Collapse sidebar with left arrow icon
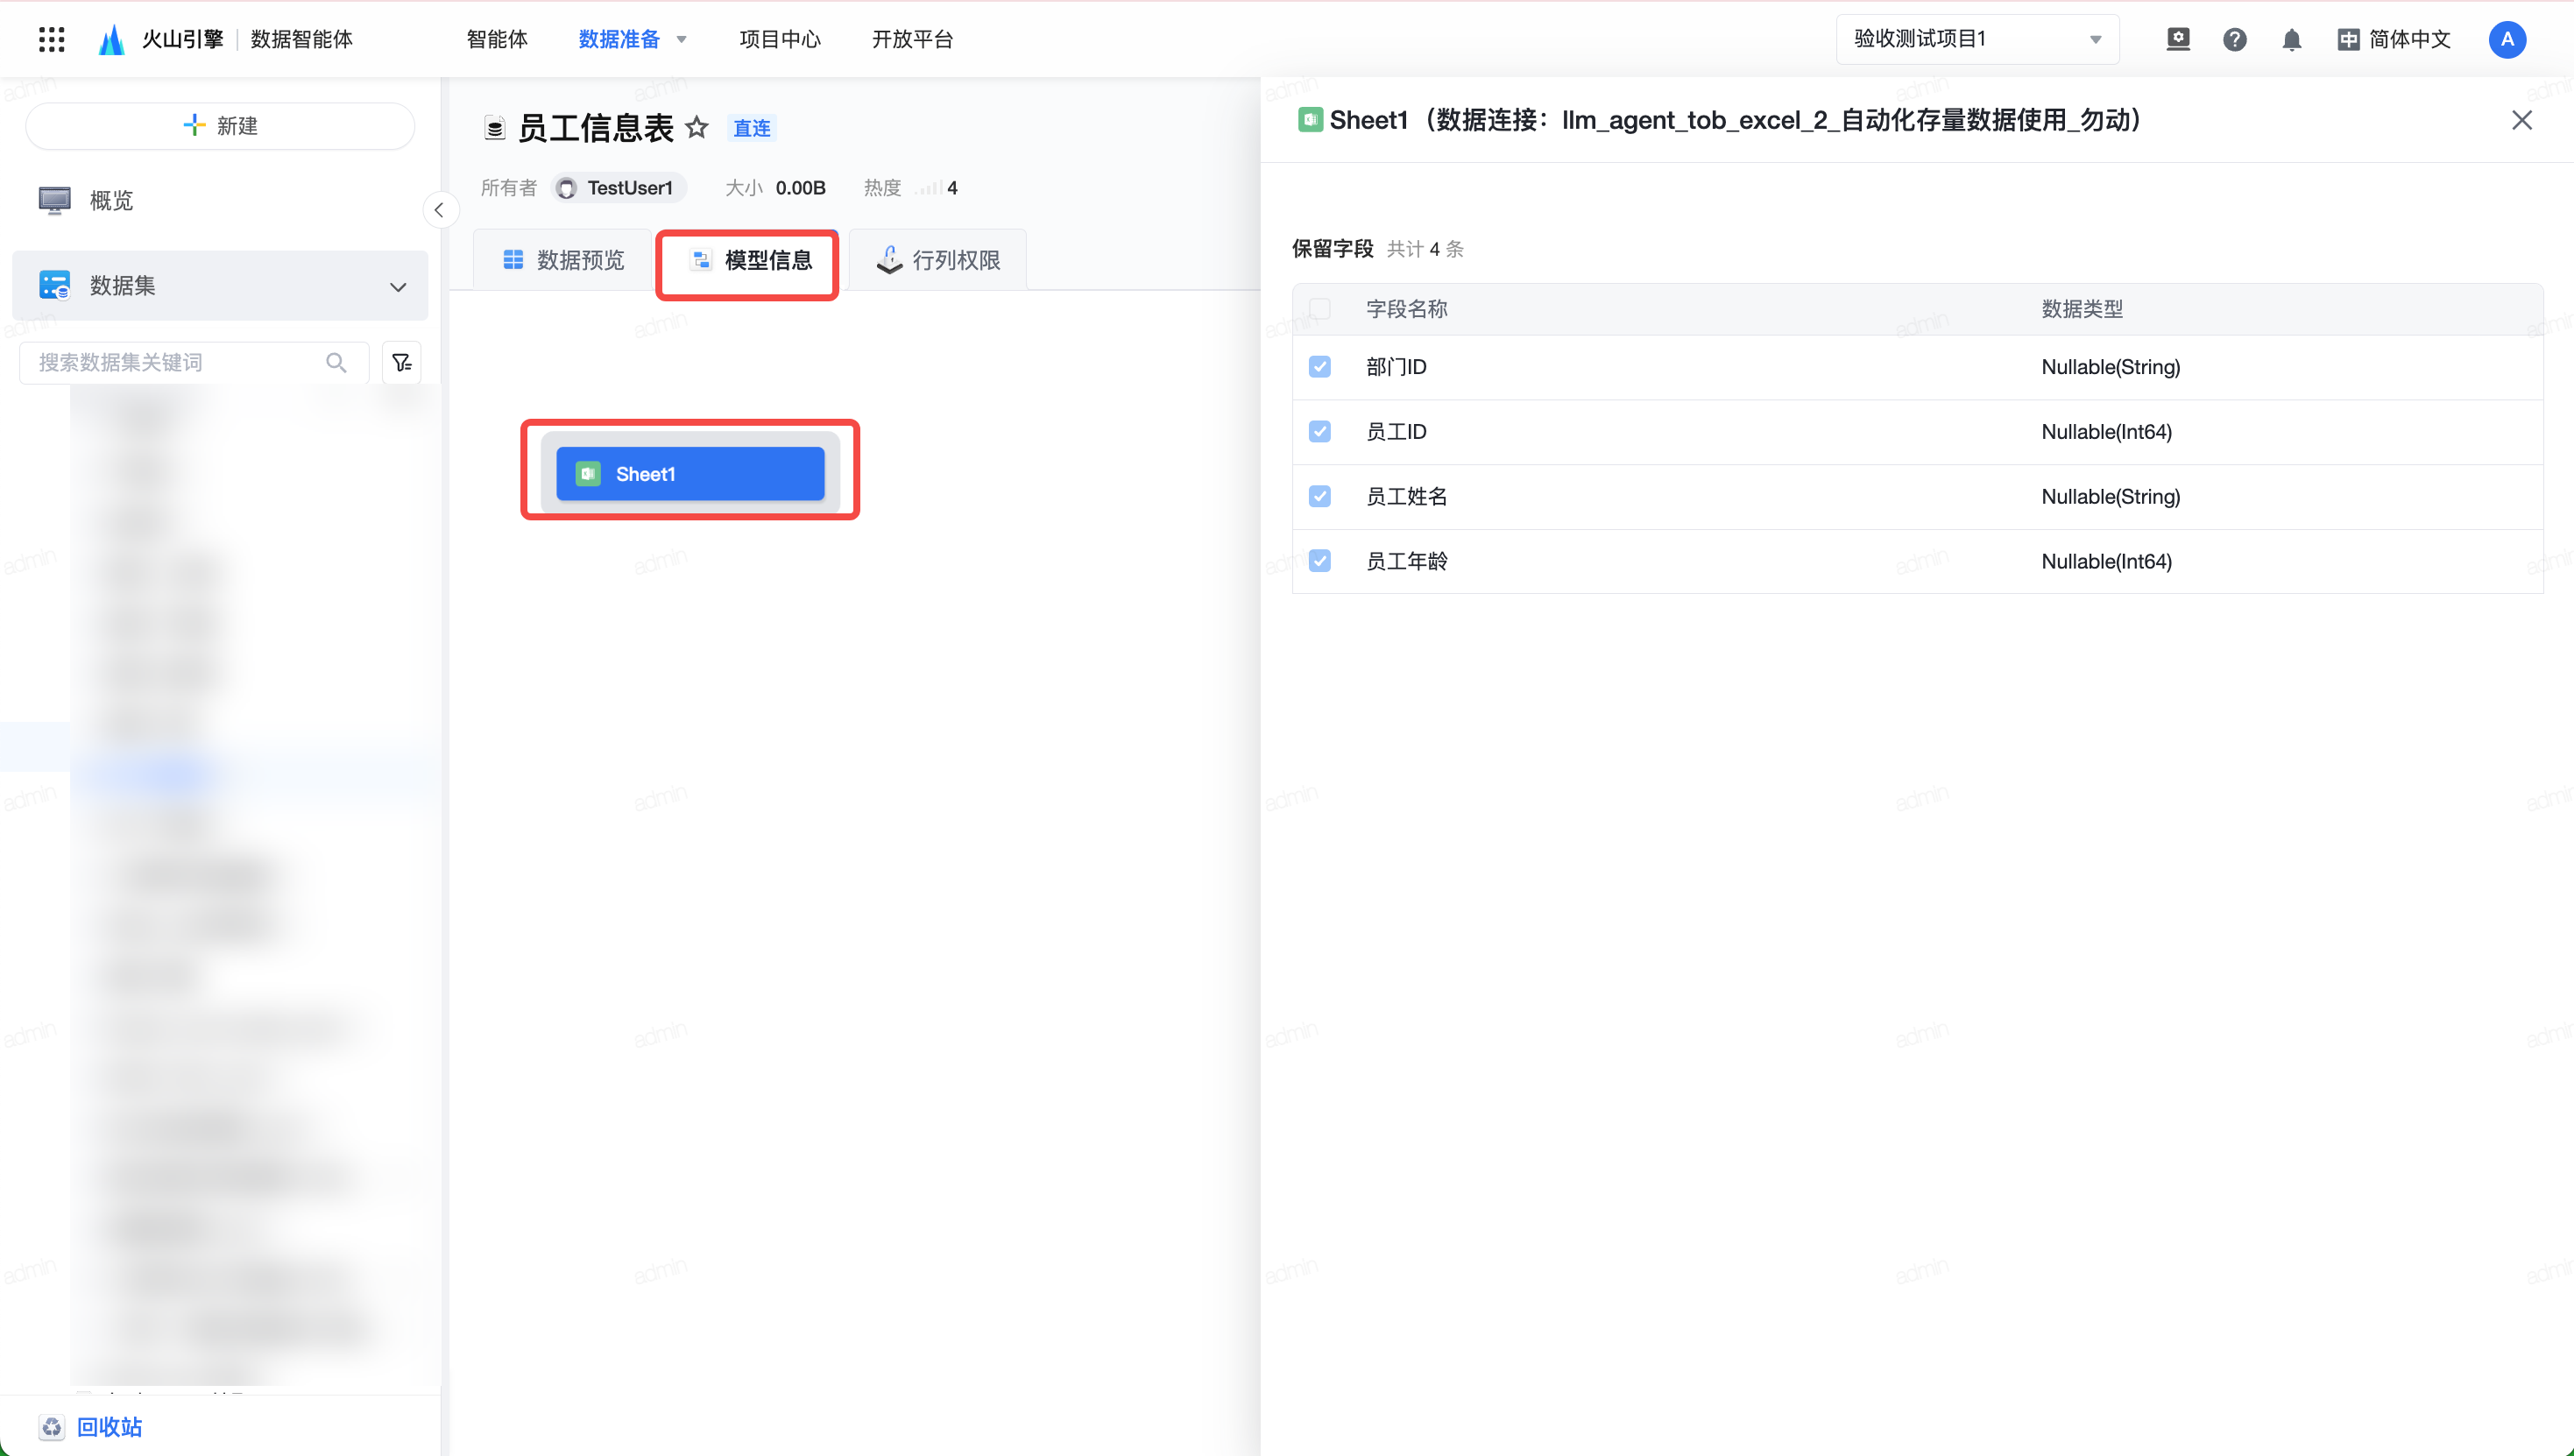Viewport: 2574px width, 1456px height. pyautogui.click(x=439, y=210)
